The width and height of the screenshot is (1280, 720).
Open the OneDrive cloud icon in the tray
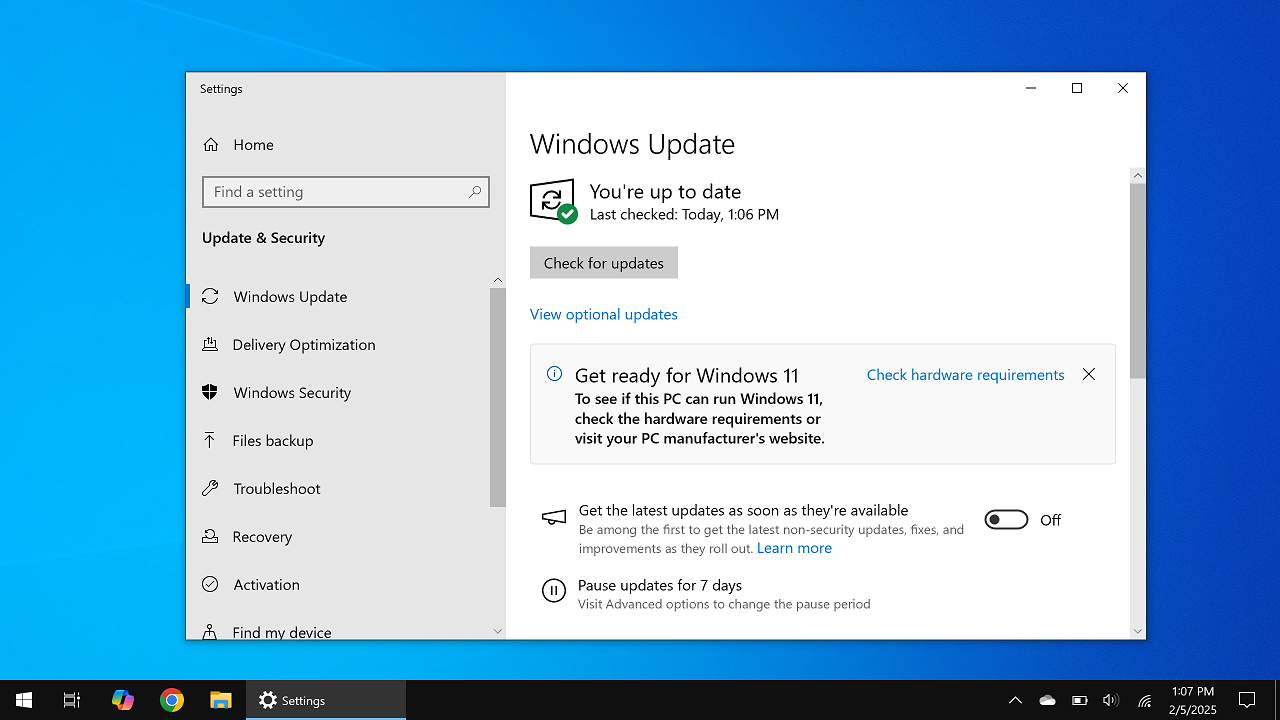[x=1047, y=700]
